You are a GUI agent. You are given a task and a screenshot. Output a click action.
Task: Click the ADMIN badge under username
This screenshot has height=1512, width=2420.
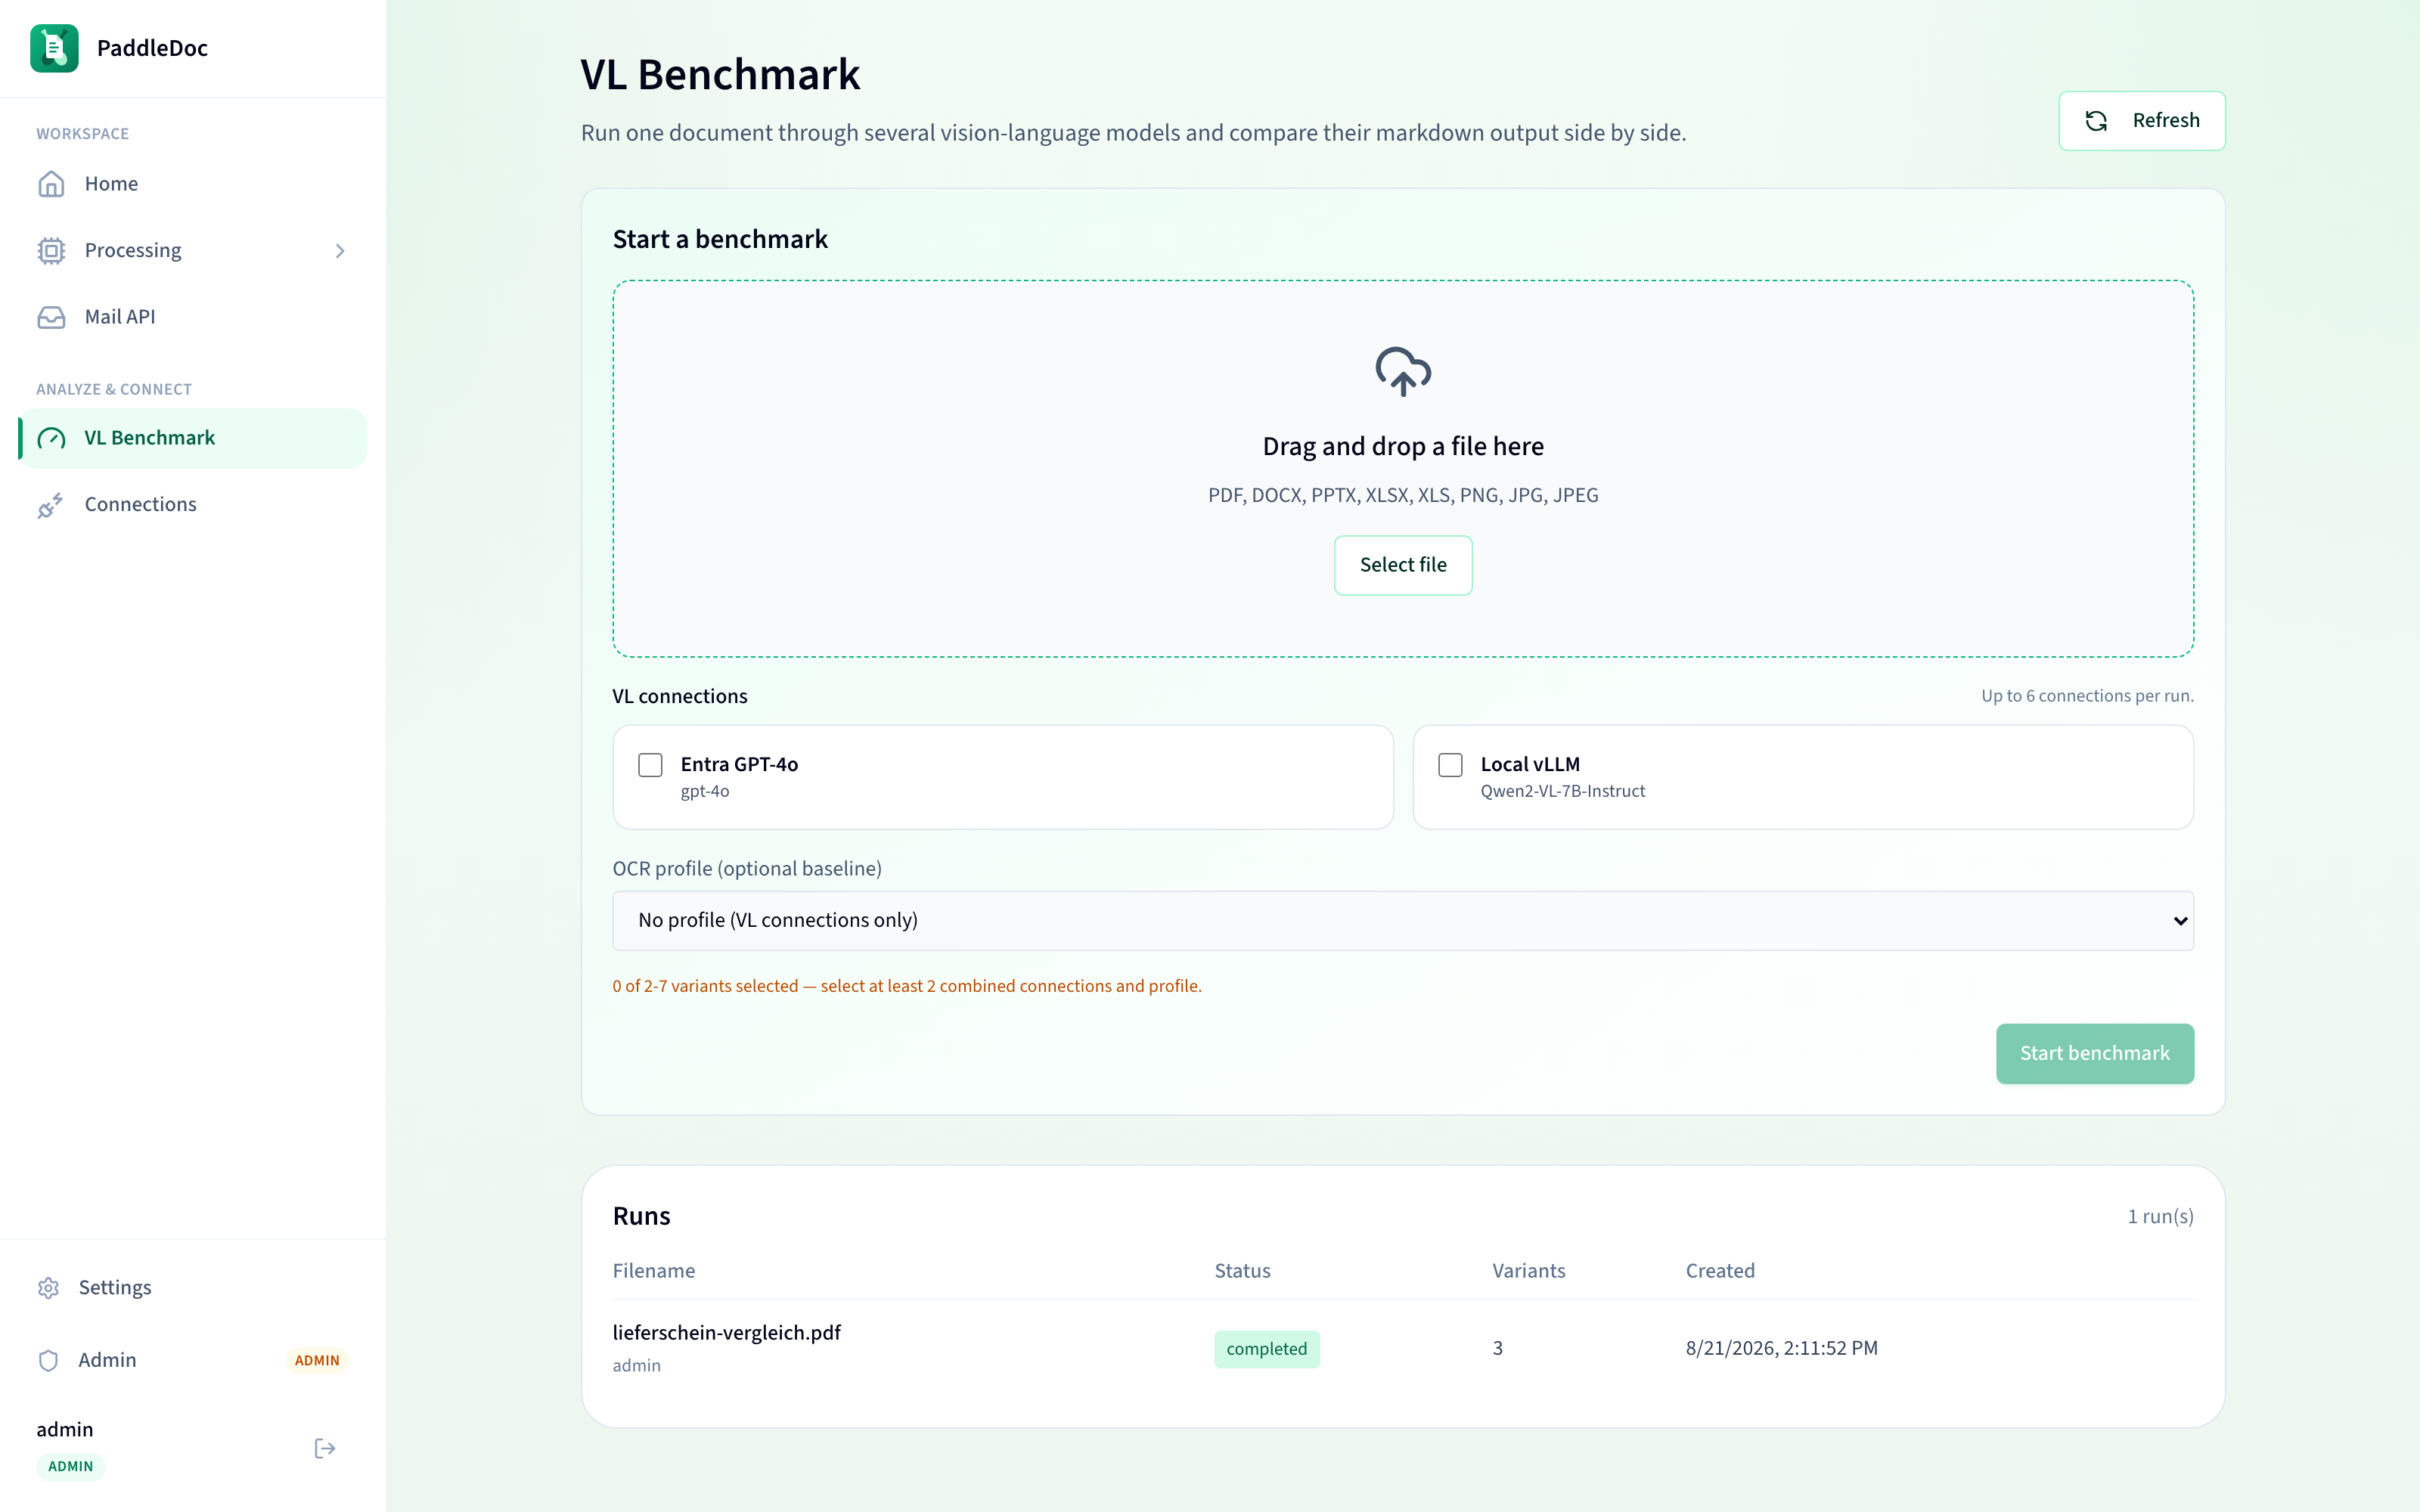(x=71, y=1466)
